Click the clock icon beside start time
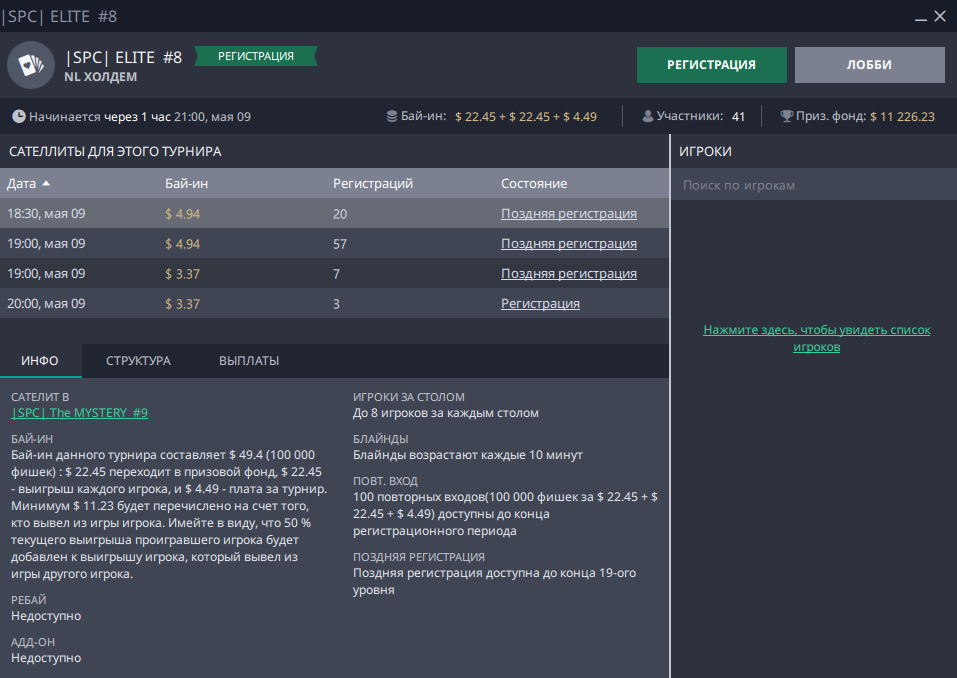Image resolution: width=957 pixels, height=678 pixels. [19, 117]
